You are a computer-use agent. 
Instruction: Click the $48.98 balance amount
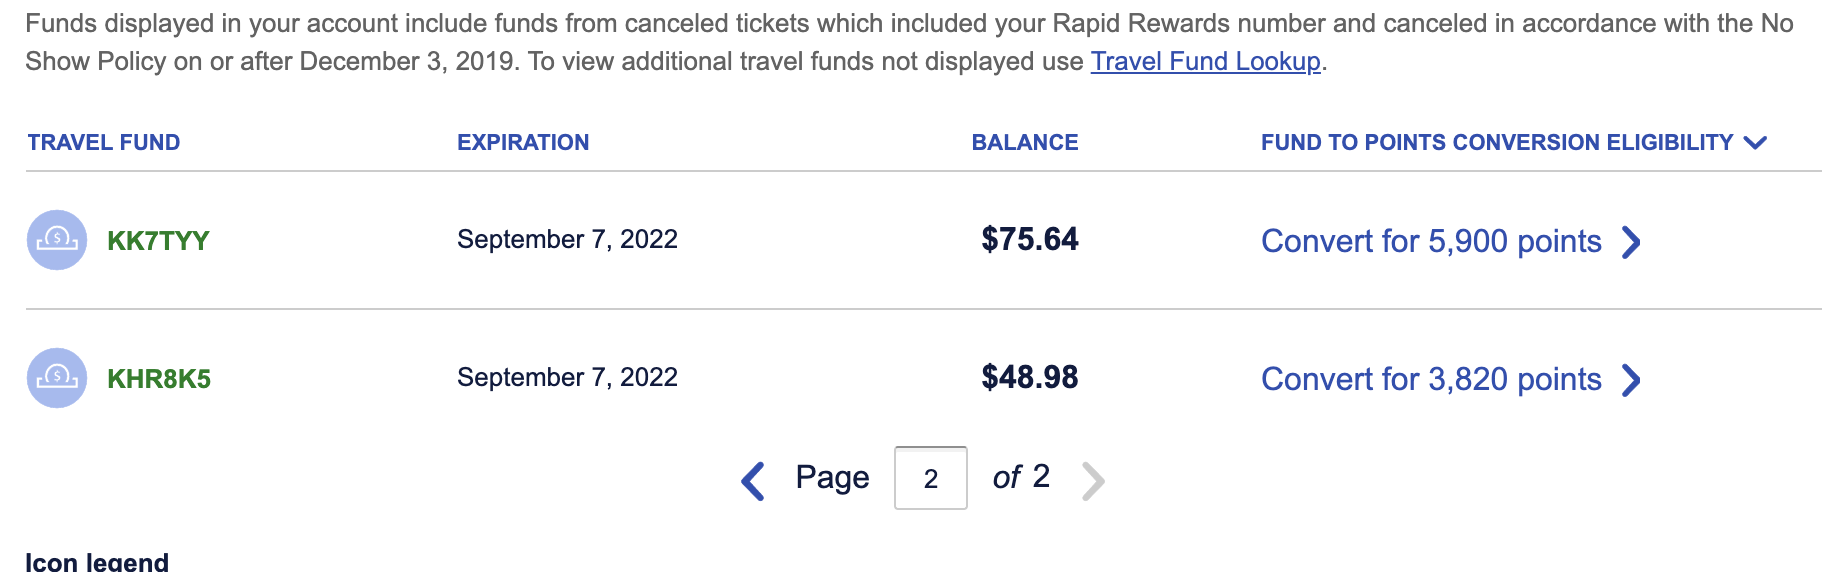[1030, 377]
